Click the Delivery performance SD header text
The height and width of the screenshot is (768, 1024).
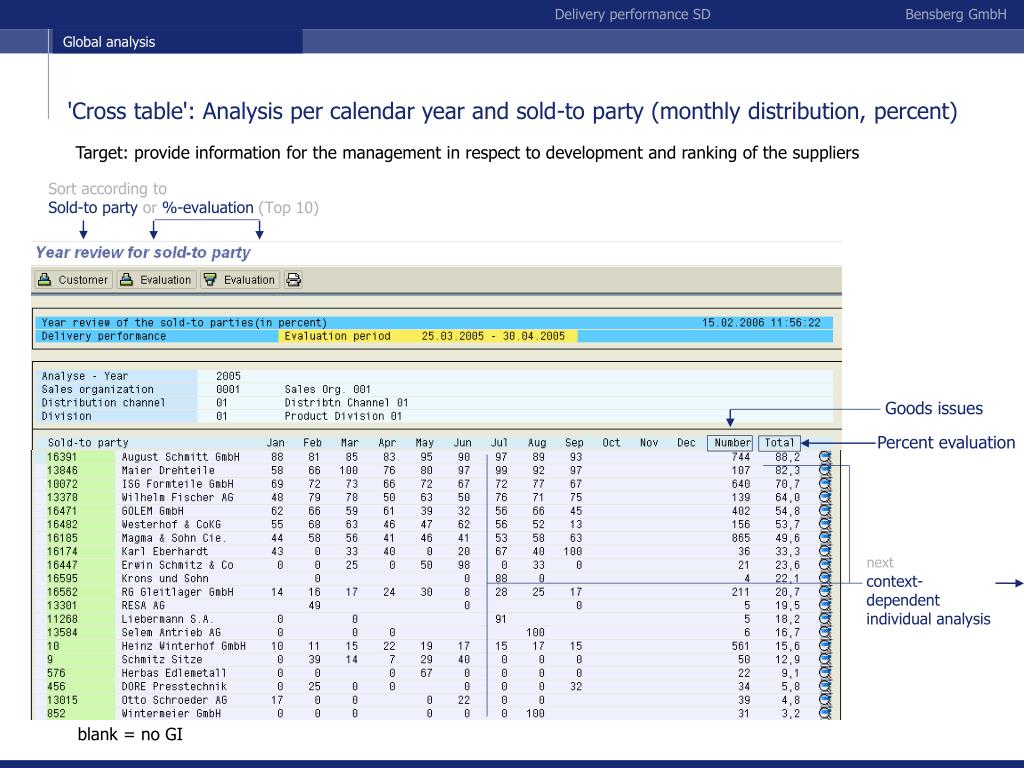[x=632, y=14]
